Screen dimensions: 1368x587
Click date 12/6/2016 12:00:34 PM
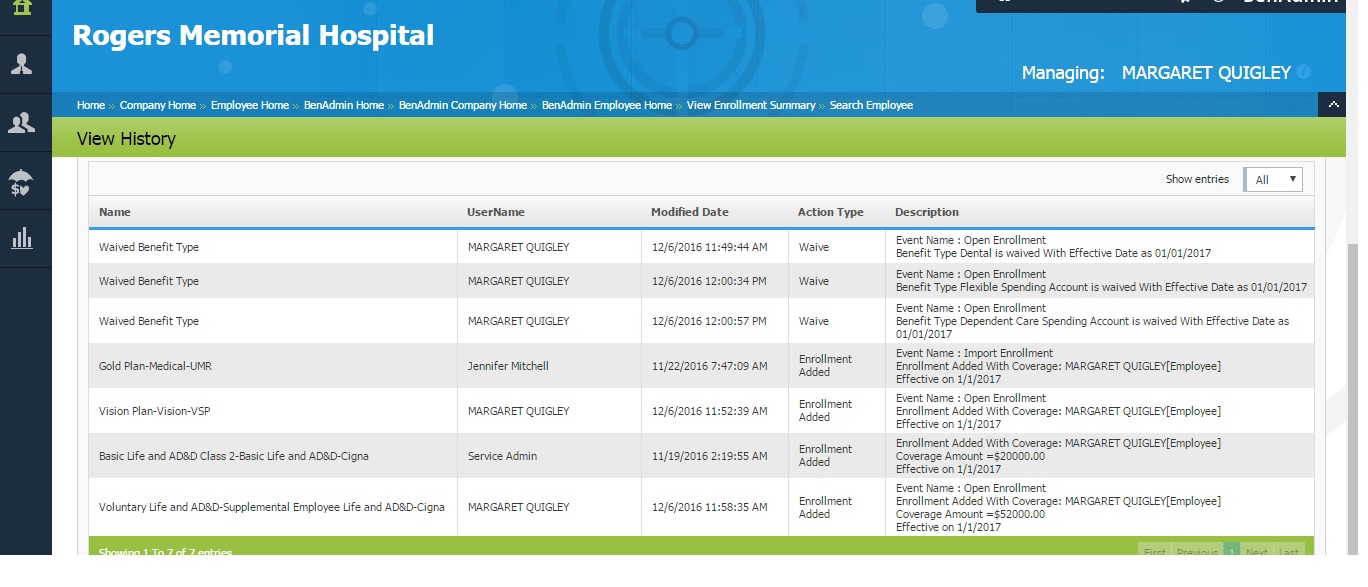pos(709,281)
